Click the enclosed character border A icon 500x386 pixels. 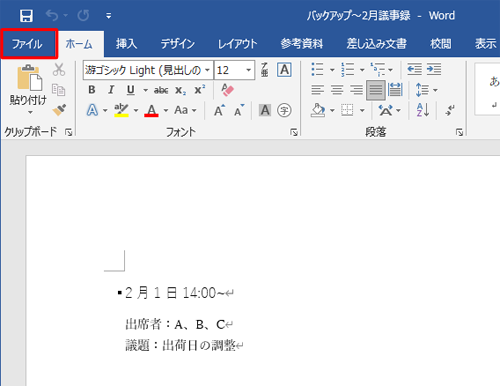[284, 70]
